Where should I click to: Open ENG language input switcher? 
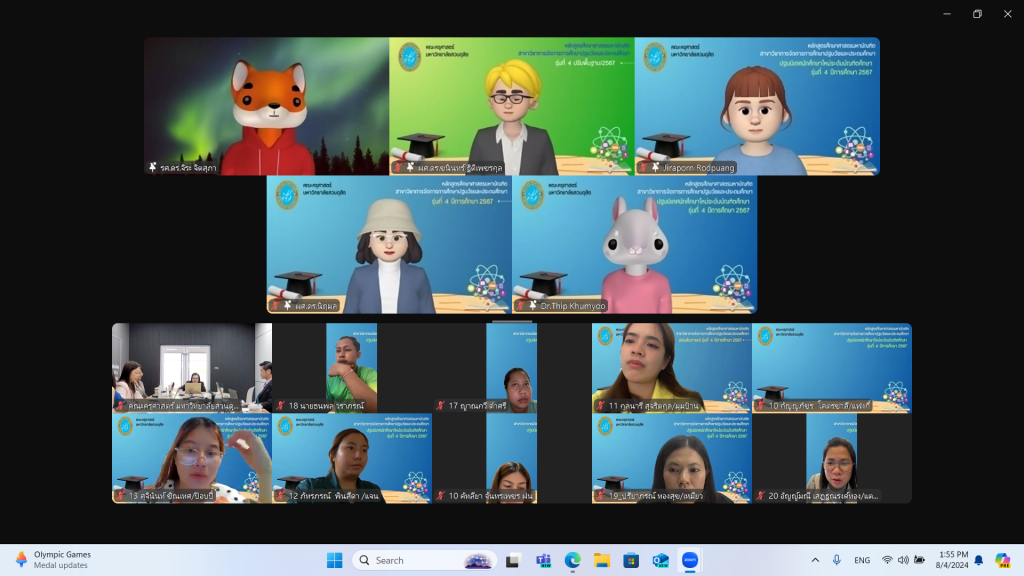(x=862, y=560)
